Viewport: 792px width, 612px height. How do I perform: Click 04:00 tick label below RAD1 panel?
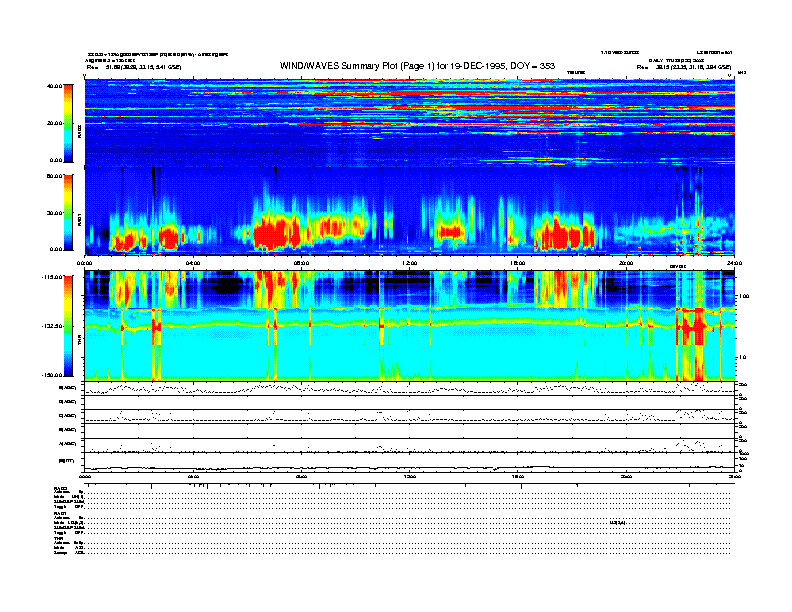193,263
